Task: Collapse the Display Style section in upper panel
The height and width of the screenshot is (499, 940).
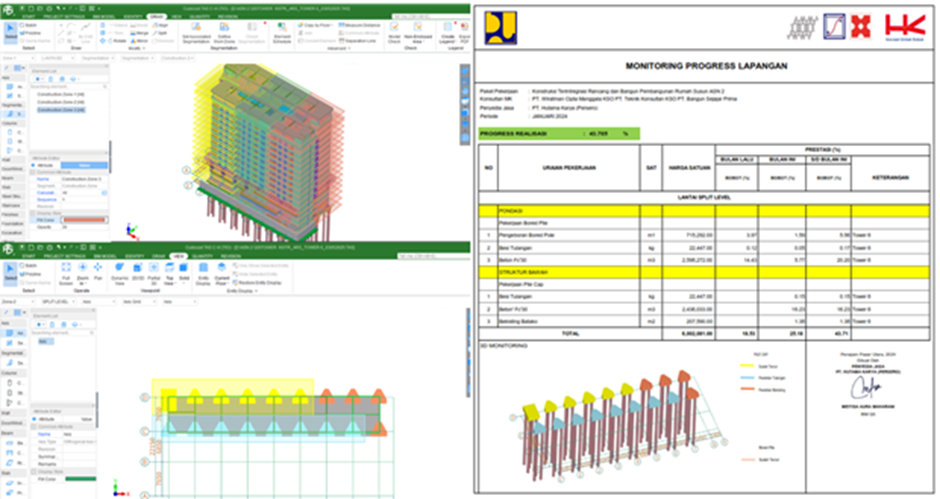Action: pyautogui.click(x=34, y=213)
